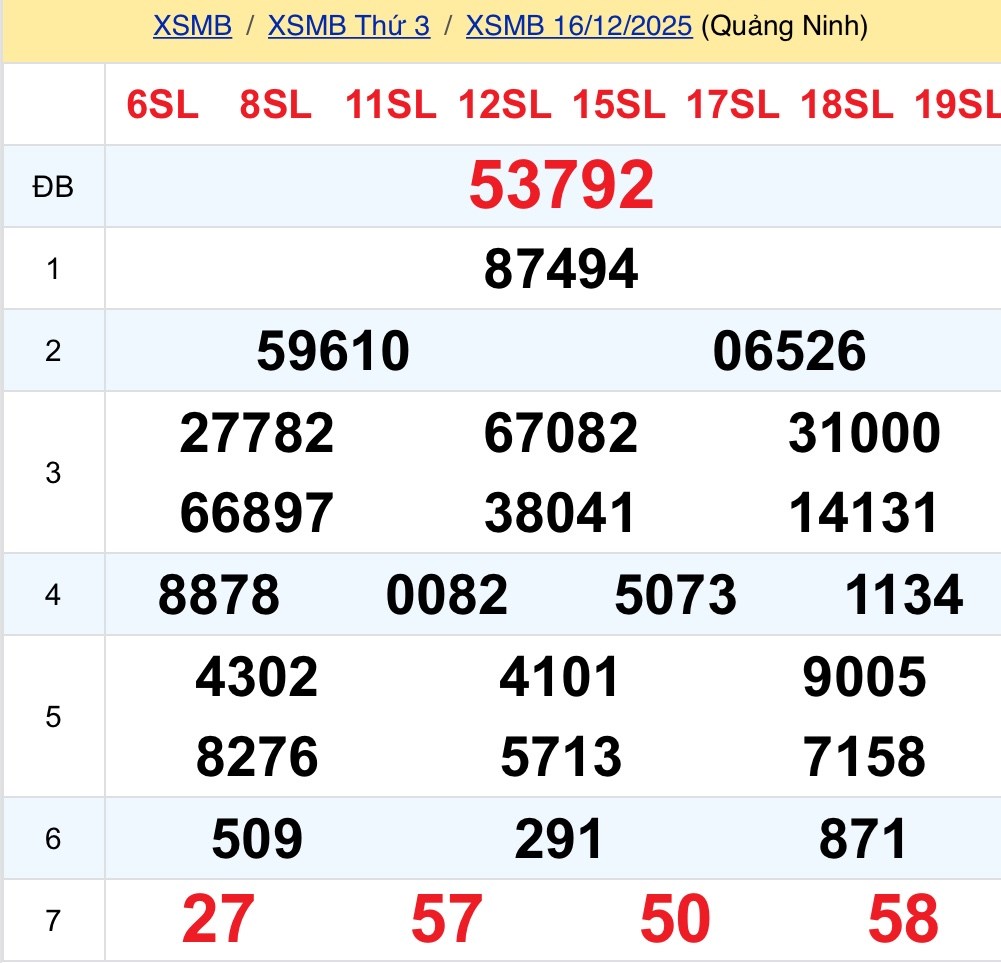Select third prize number 38041
Screen dimensions: 1001x963
(x=561, y=513)
